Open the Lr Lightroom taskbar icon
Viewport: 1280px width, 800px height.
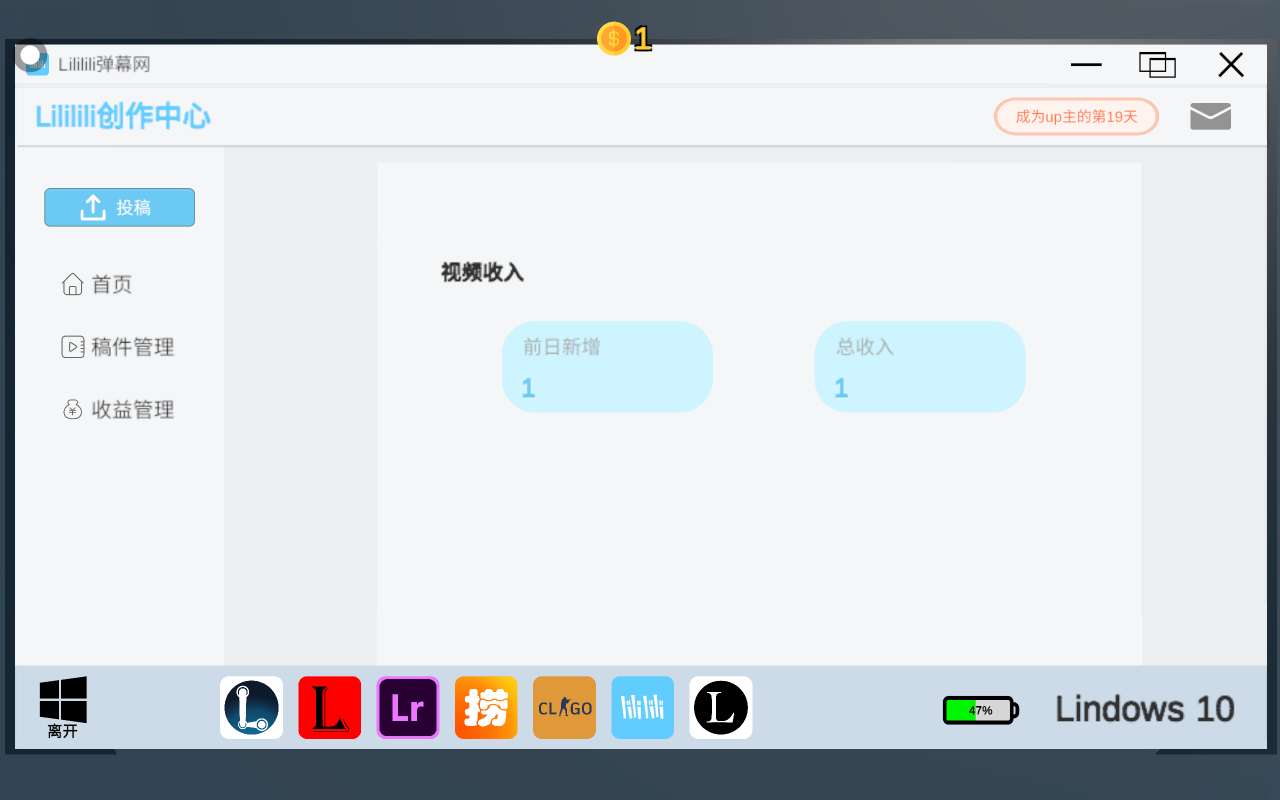408,708
